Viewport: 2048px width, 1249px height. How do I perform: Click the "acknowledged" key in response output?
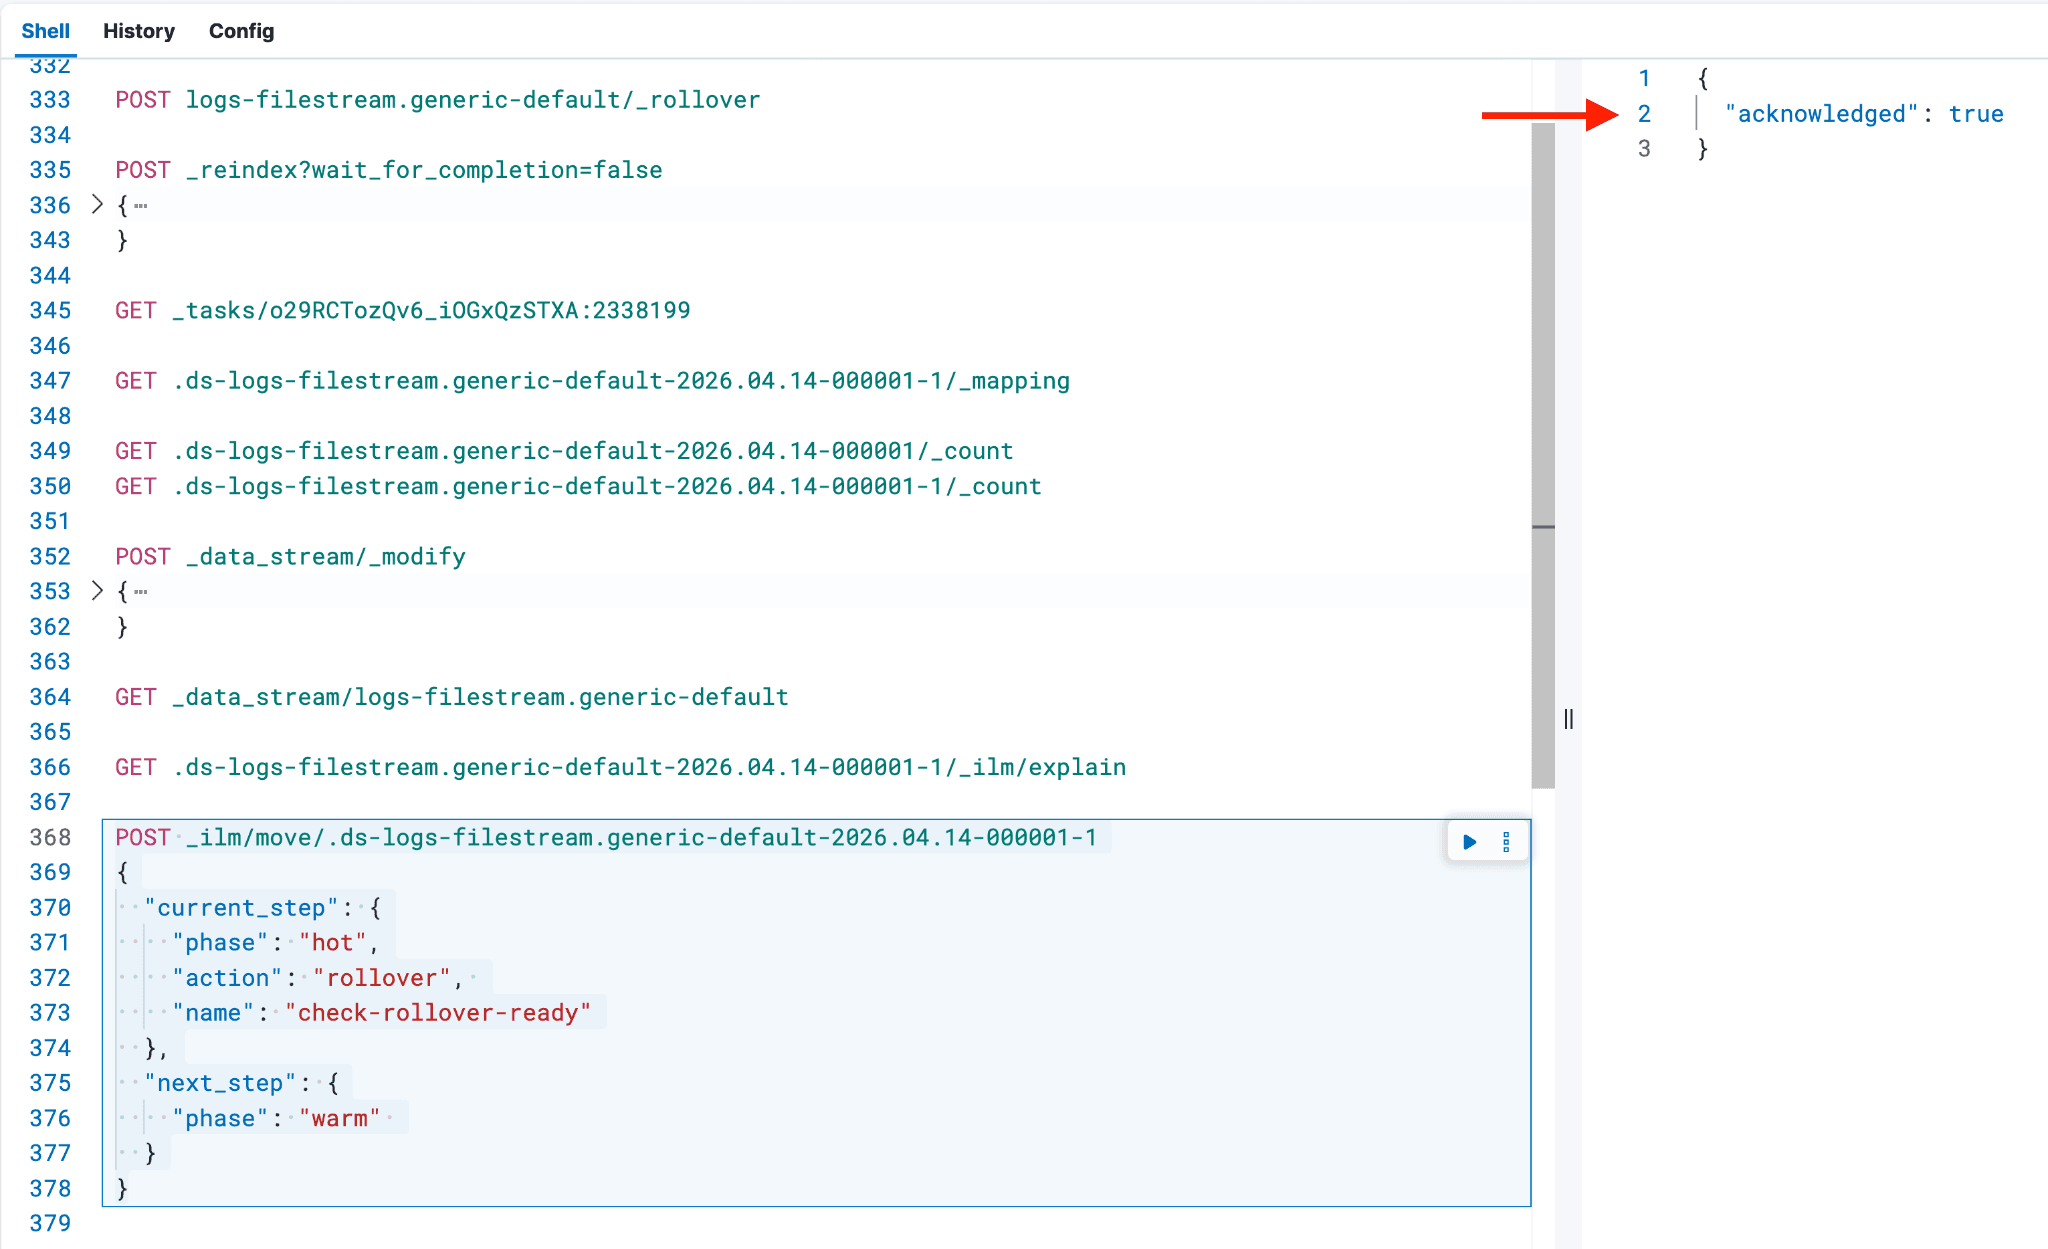[x=1820, y=114]
